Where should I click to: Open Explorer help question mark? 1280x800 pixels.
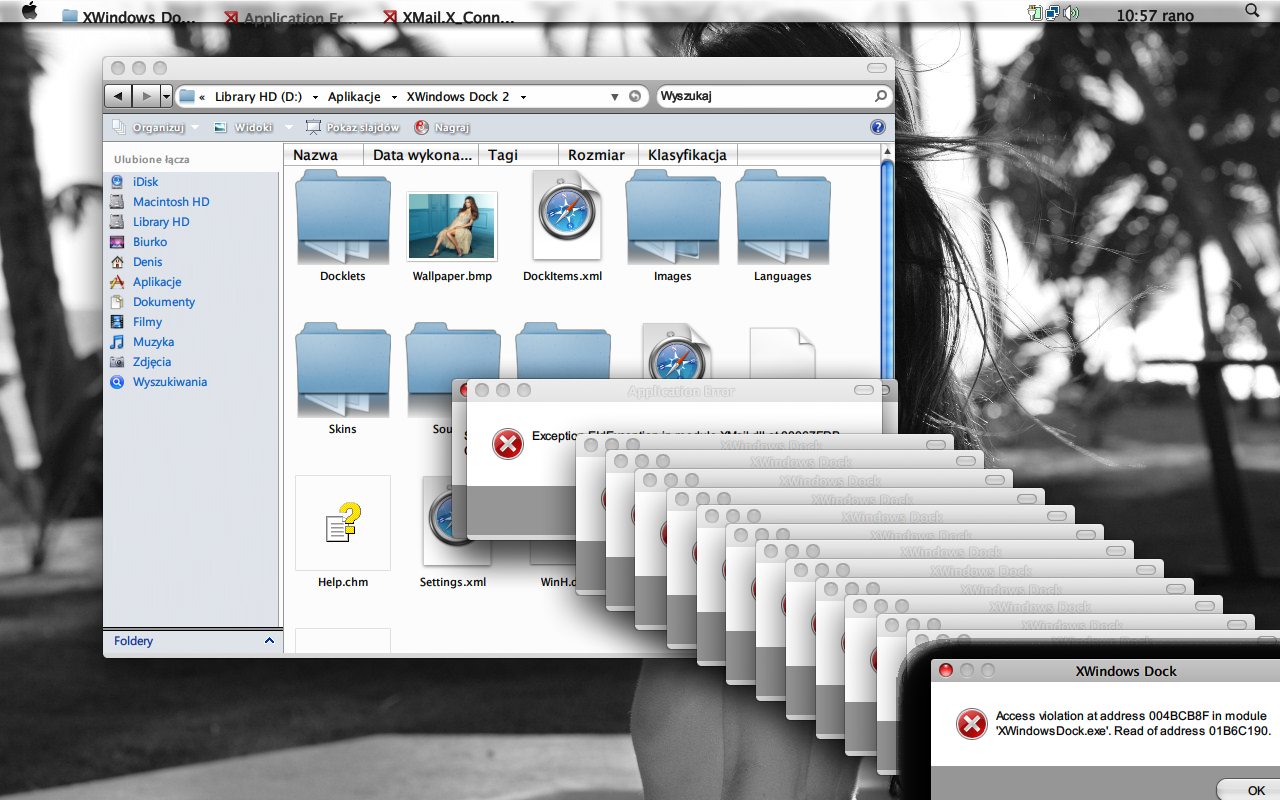(878, 127)
